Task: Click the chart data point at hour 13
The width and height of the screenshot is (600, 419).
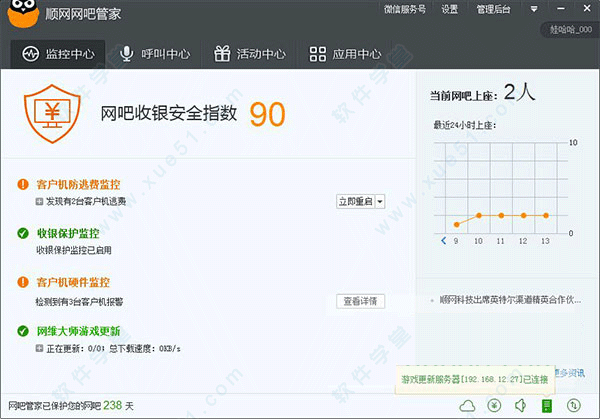Action: pos(546,216)
